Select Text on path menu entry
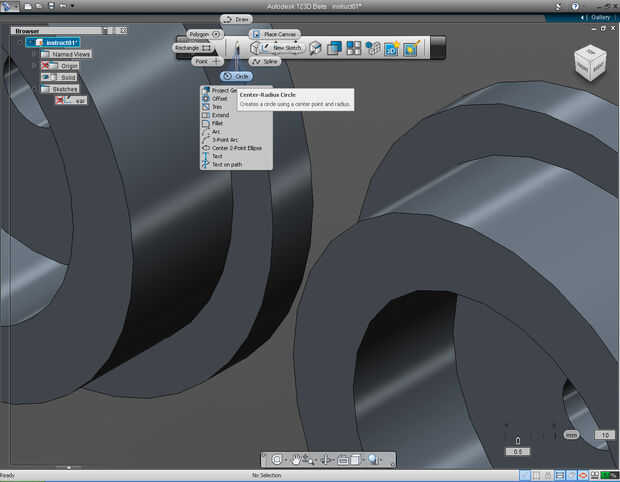This screenshot has width=620, height=482. pos(226,165)
